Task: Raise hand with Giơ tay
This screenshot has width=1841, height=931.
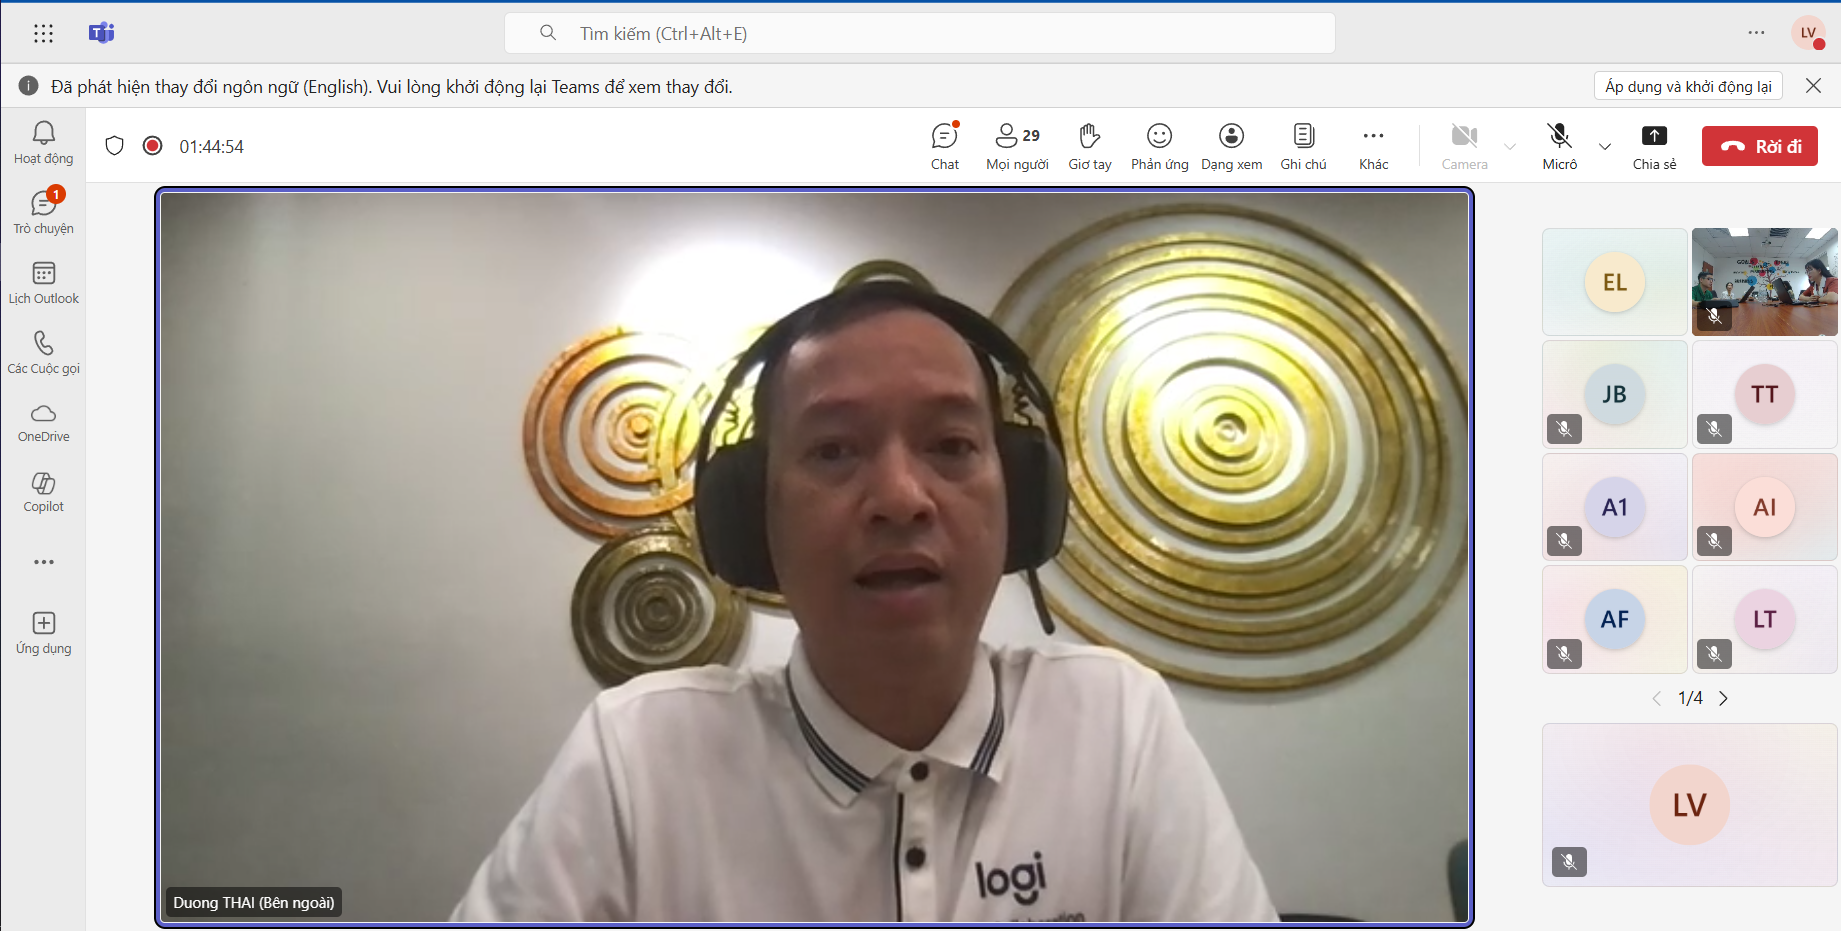Action: [1089, 146]
